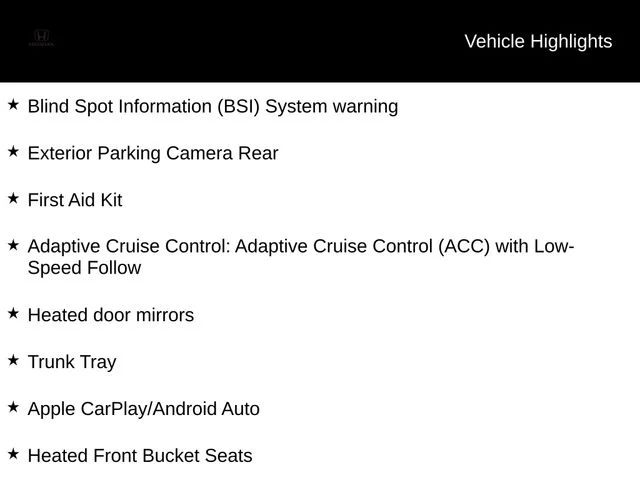This screenshot has width=640, height=480.
Task: Click the star beside Exterior Parking Camera
Action: point(13,151)
